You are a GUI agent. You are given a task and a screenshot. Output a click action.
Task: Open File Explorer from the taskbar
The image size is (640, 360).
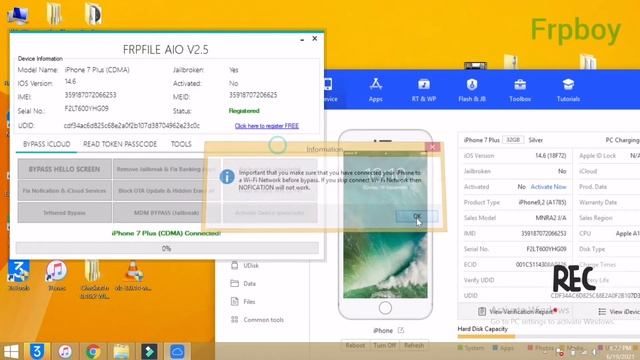121,351
